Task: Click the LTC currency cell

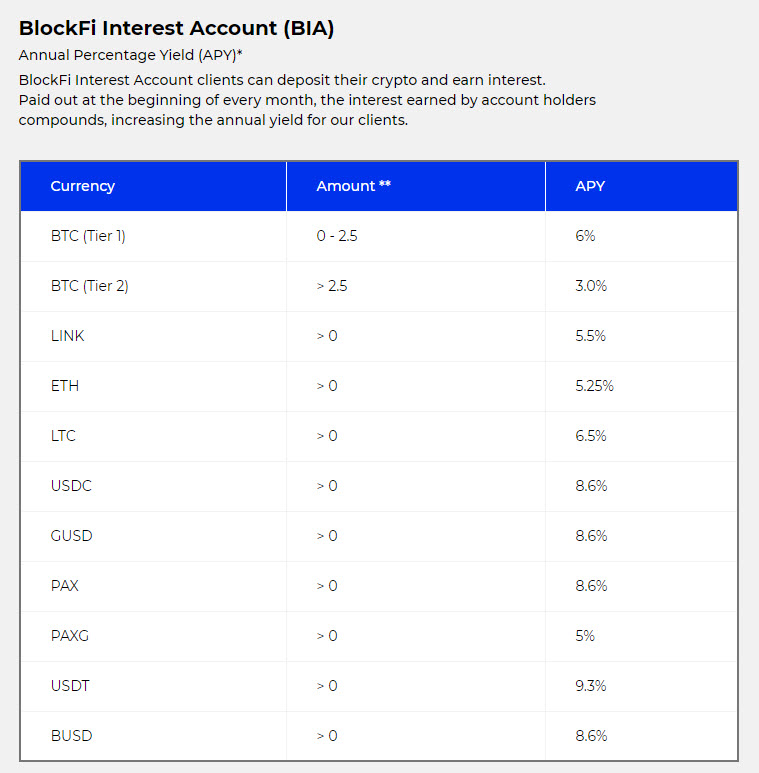Action: [63, 436]
